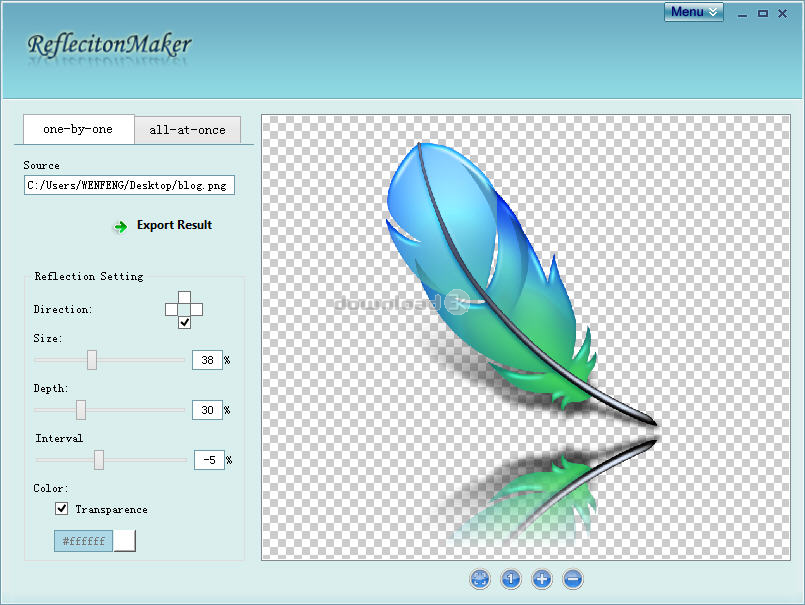The width and height of the screenshot is (805, 605).
Task: Click the green arrow beside Export Result
Action: pos(121,226)
